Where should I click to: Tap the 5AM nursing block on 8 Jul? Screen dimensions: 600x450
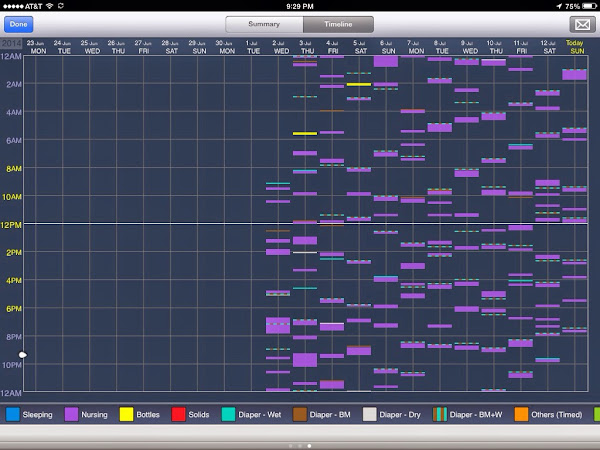(x=440, y=127)
